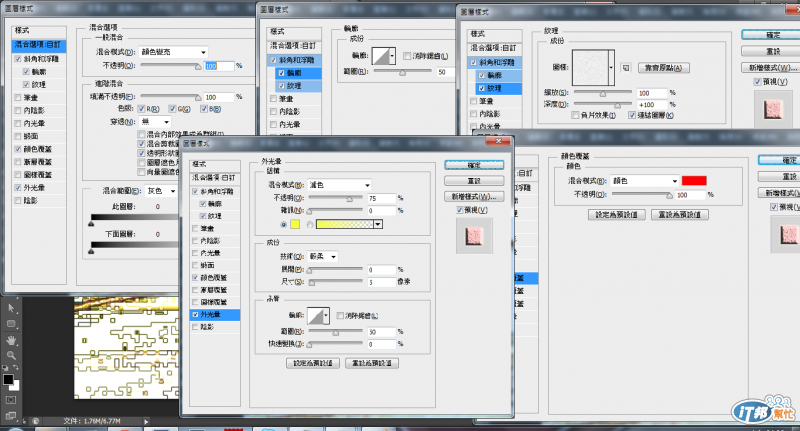Click the status bar arrow beside document size

tap(146, 421)
